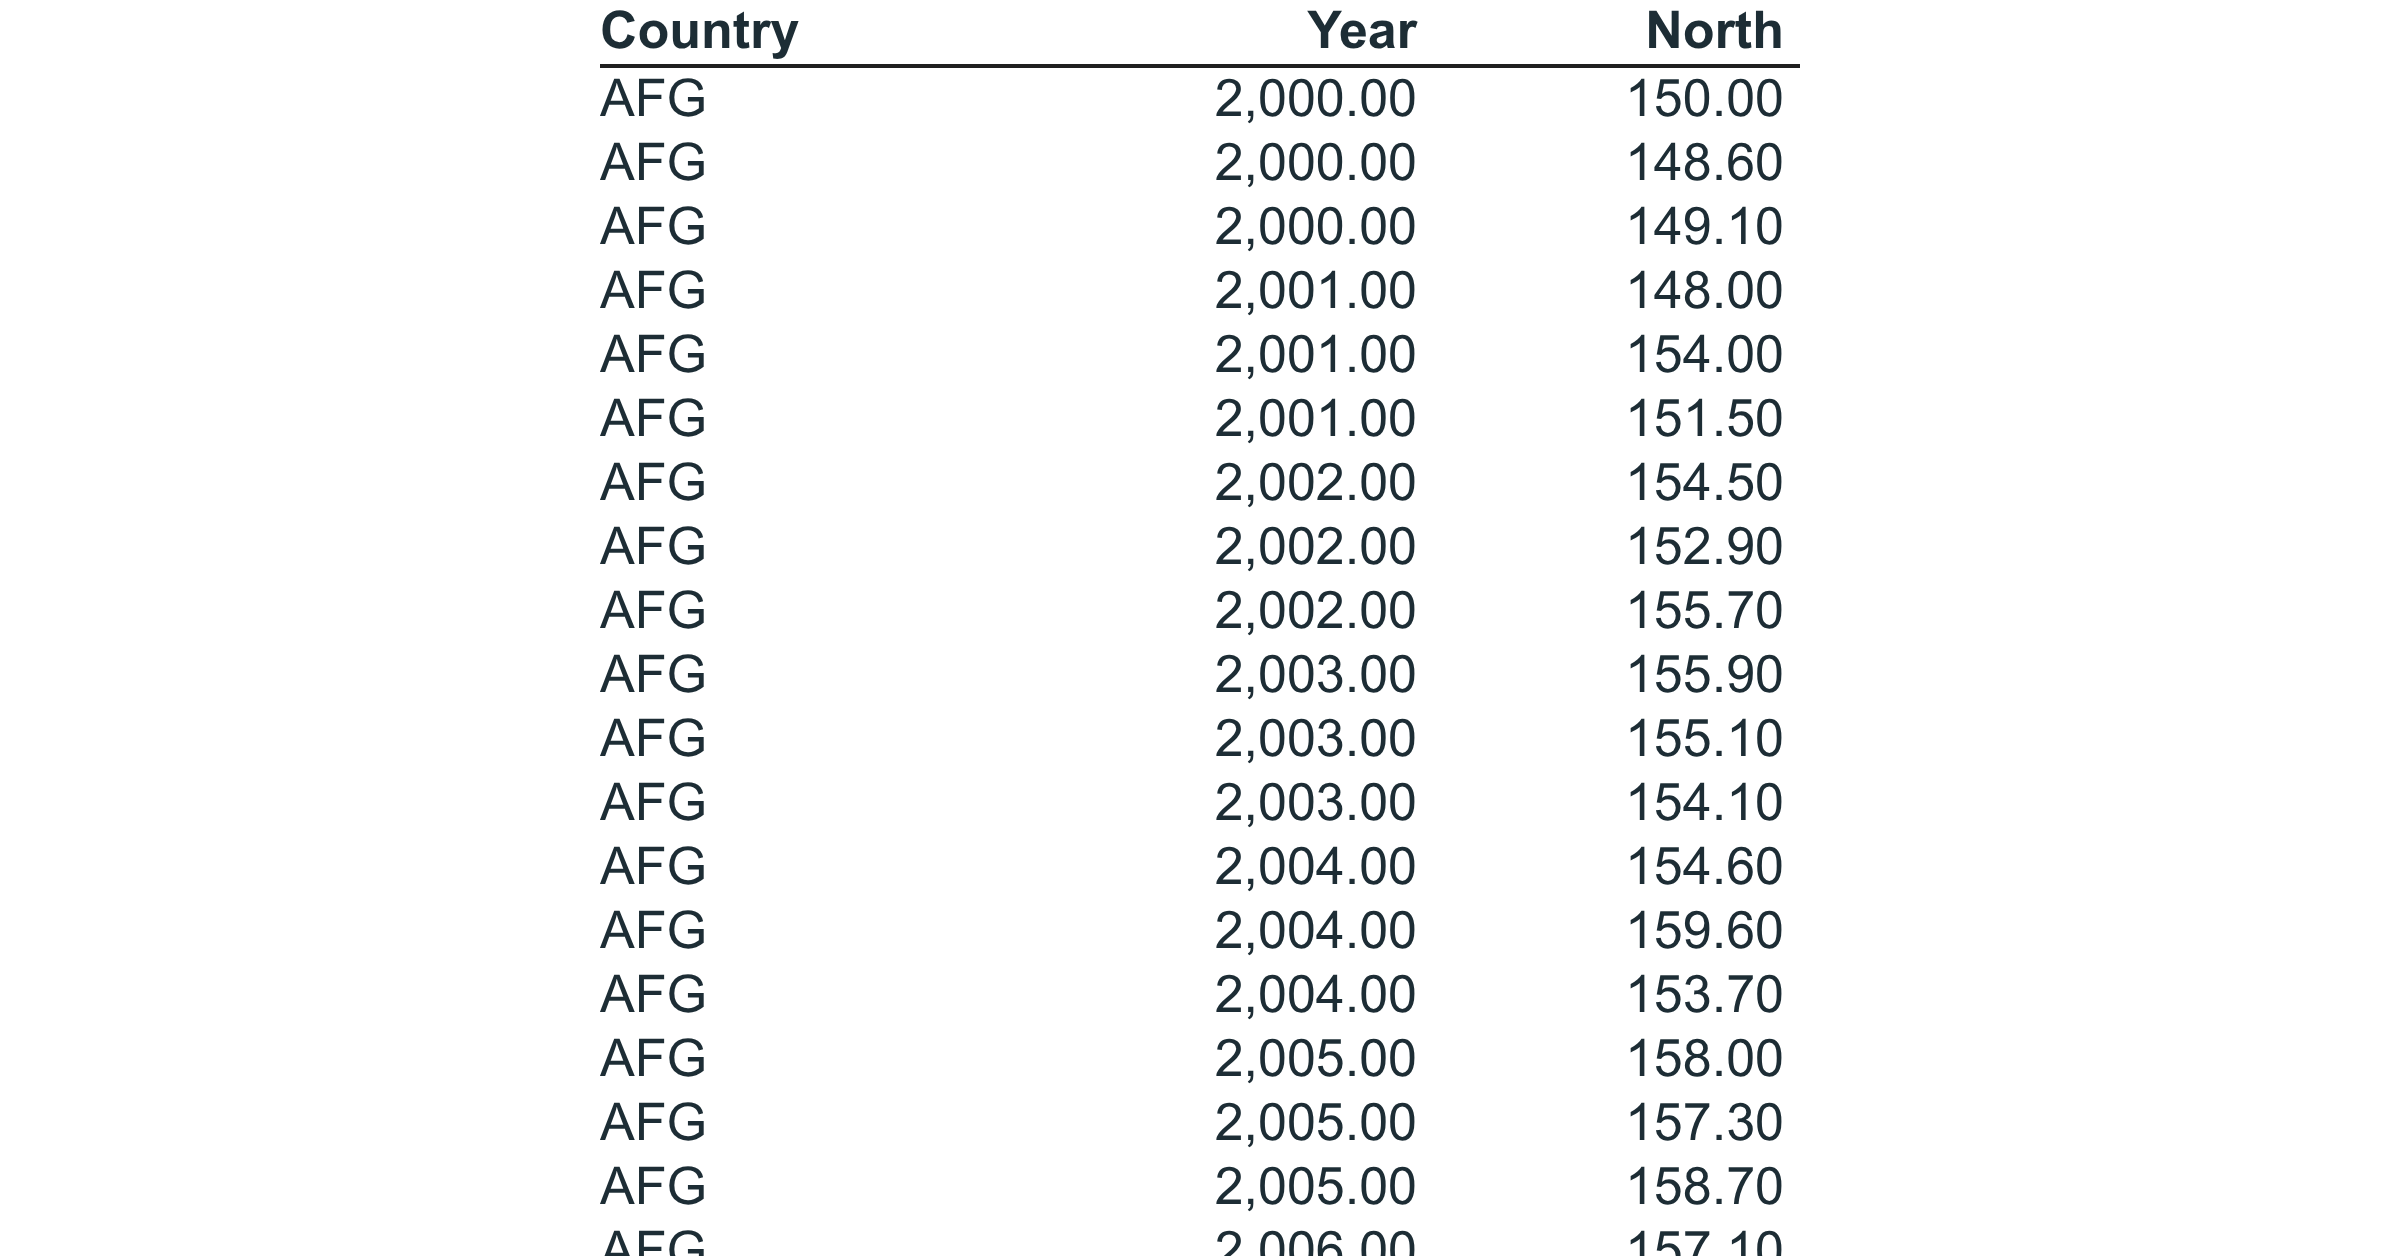Click the cell showing 153.70

click(1704, 995)
